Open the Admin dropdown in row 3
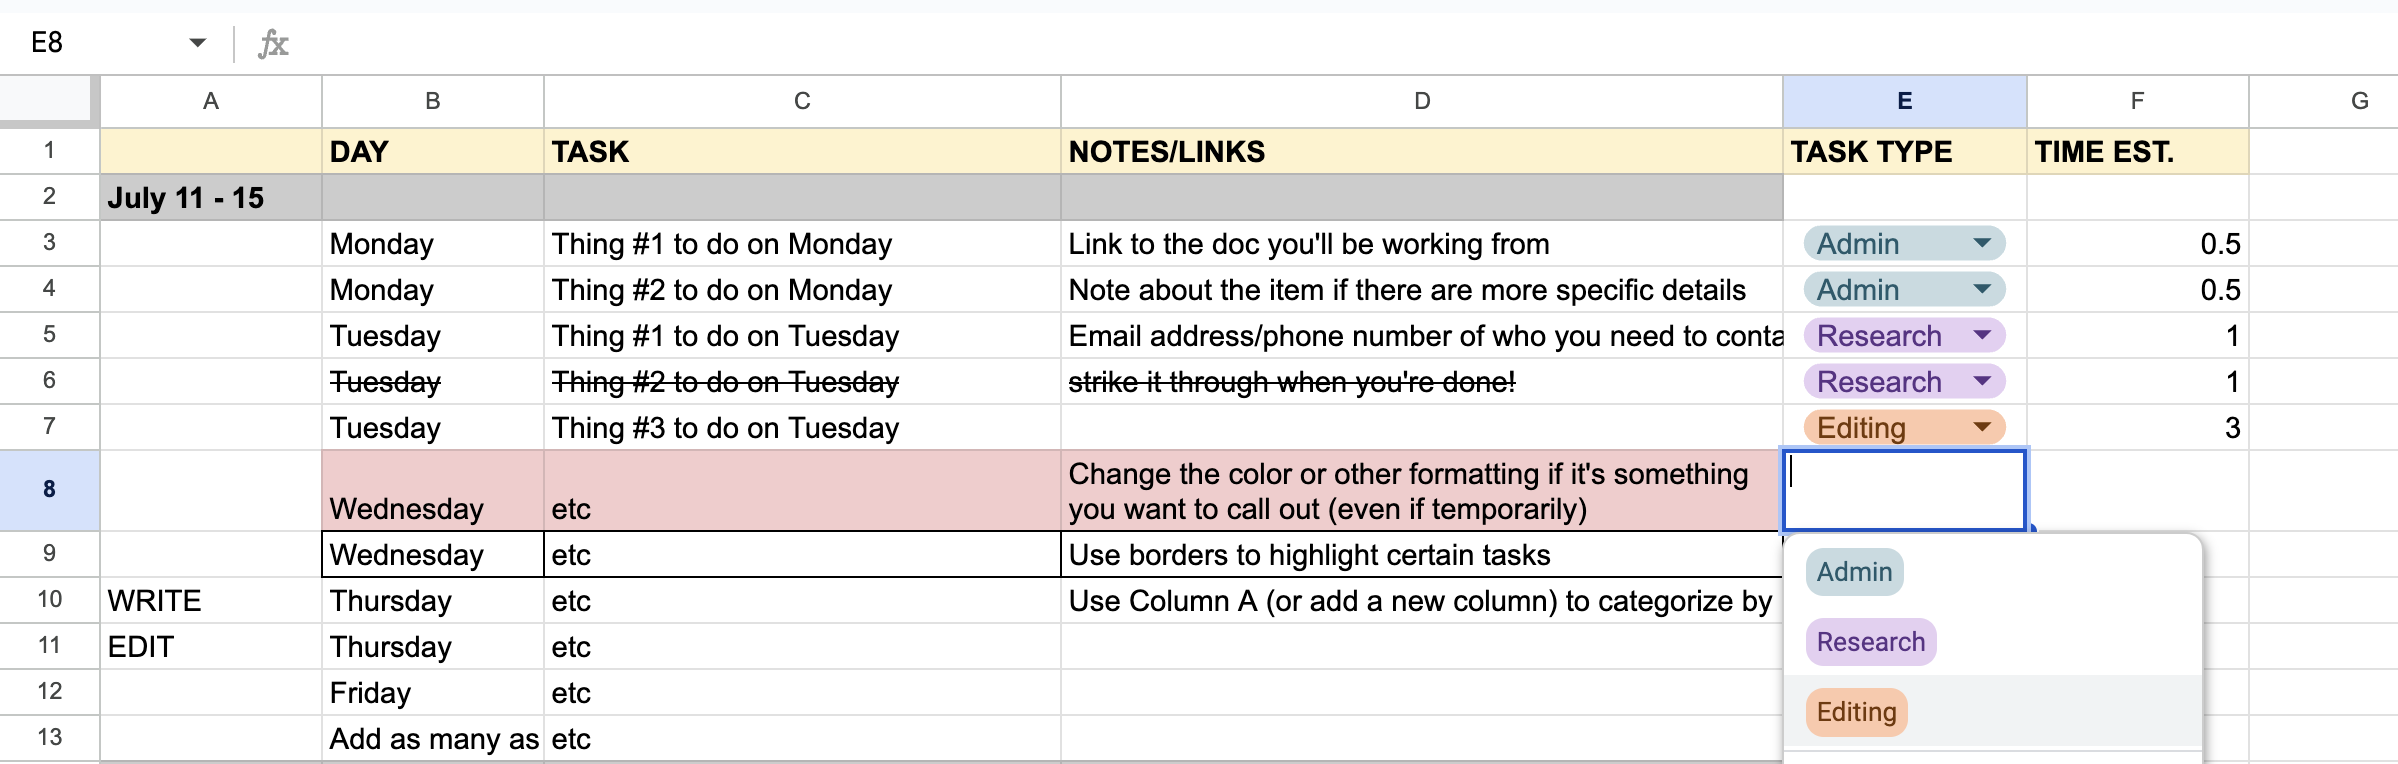2398x764 pixels. point(1985,243)
